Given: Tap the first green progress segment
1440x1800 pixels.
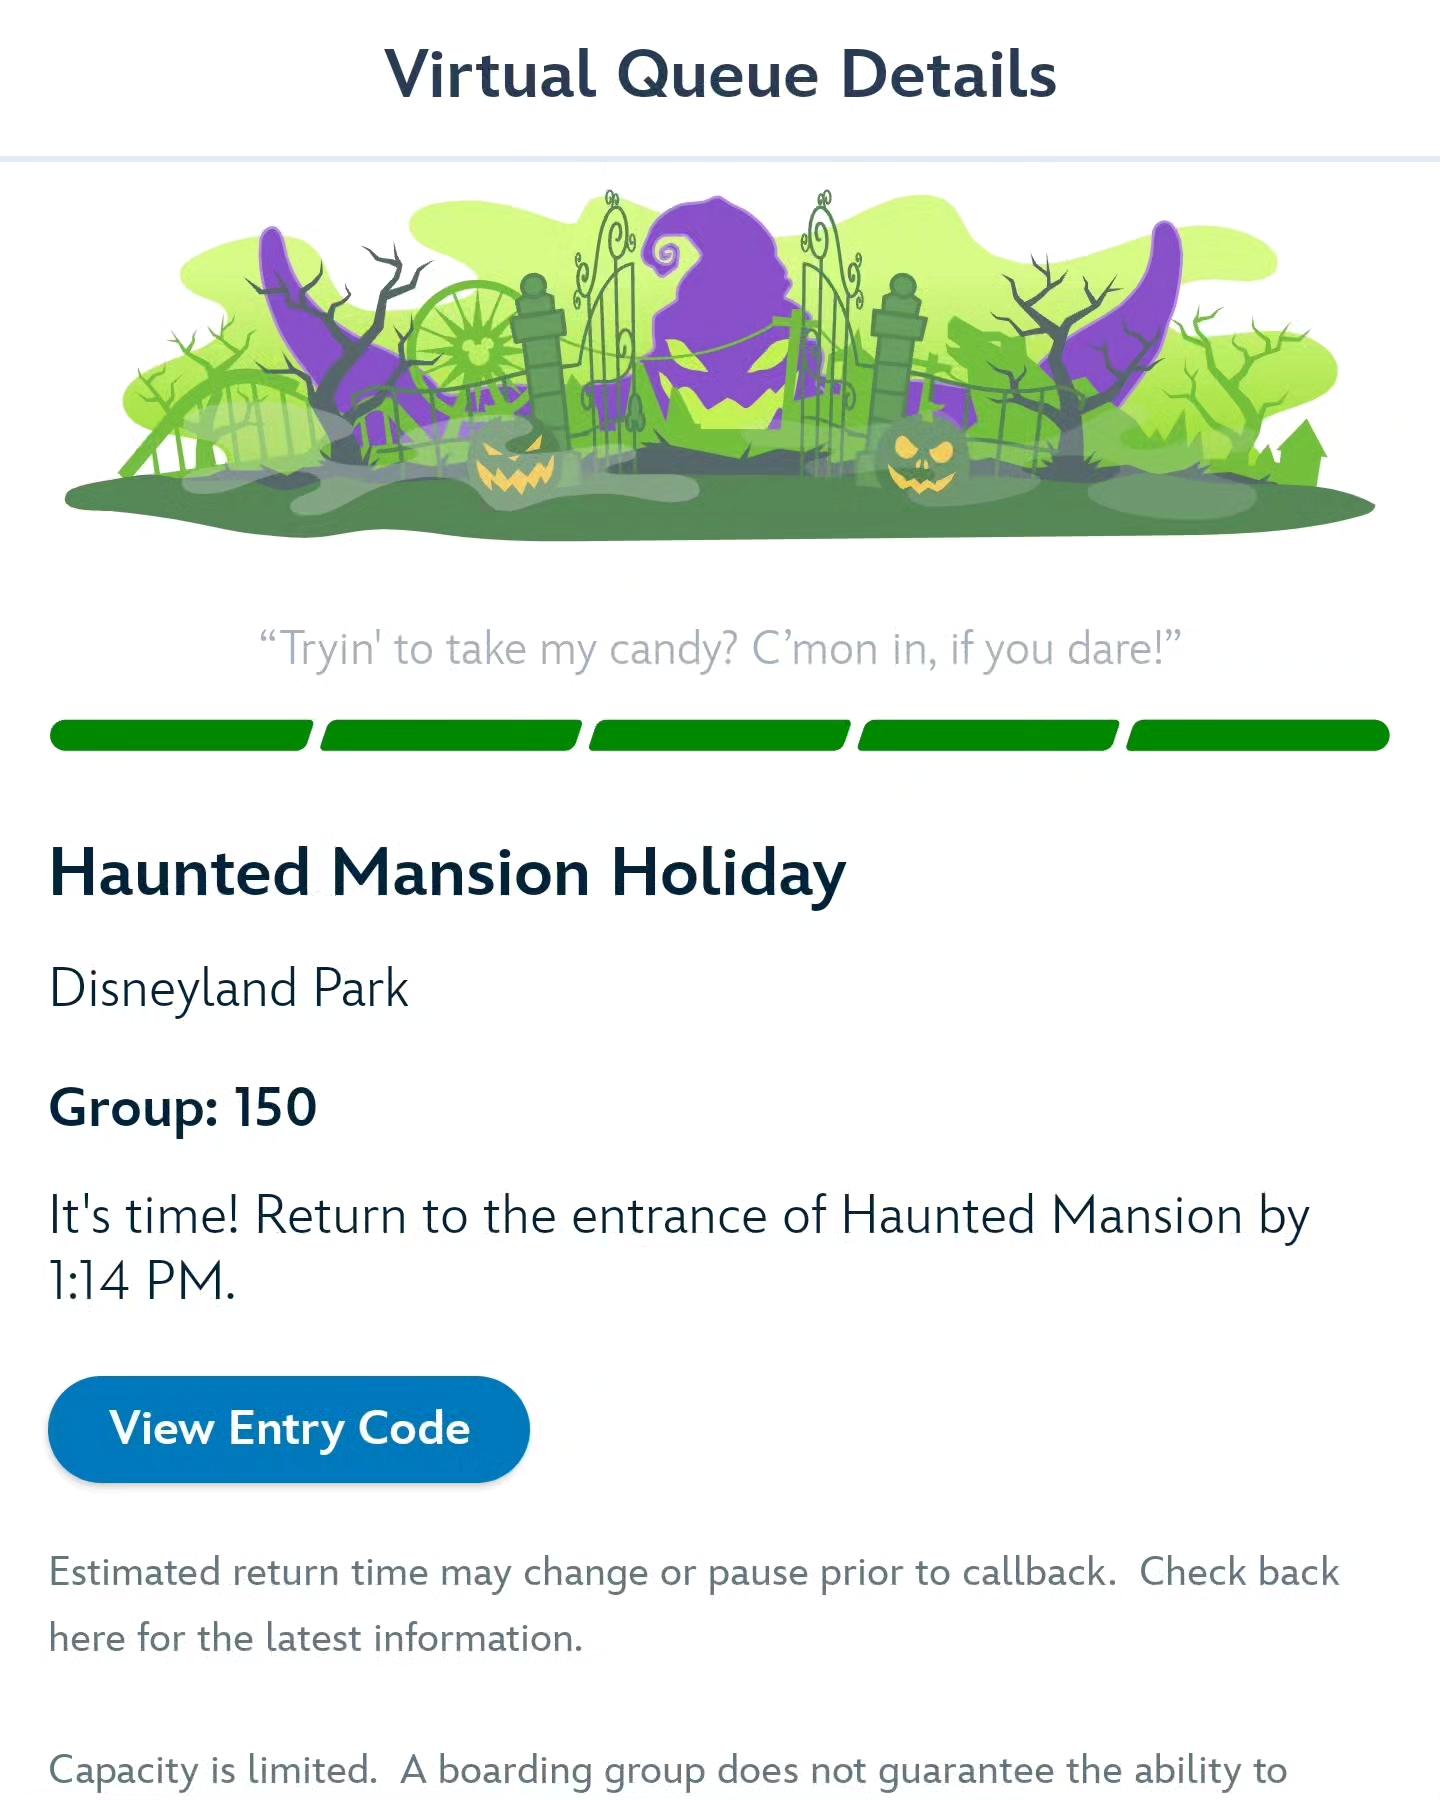Looking at the screenshot, I should [x=181, y=735].
